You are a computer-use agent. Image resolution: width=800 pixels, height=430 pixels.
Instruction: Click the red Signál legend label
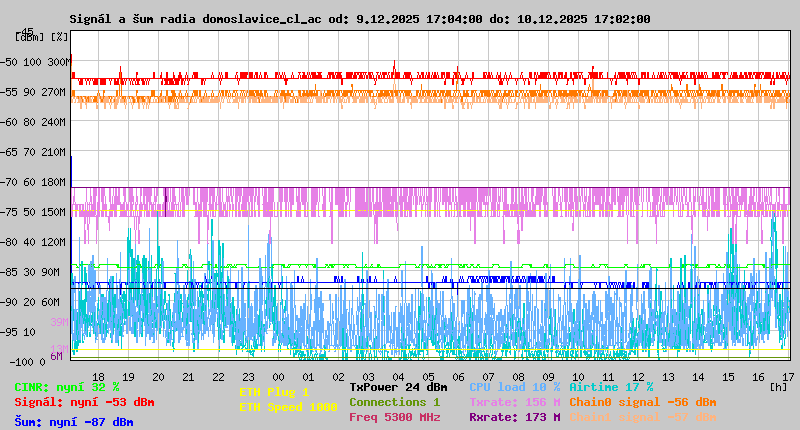point(84,402)
